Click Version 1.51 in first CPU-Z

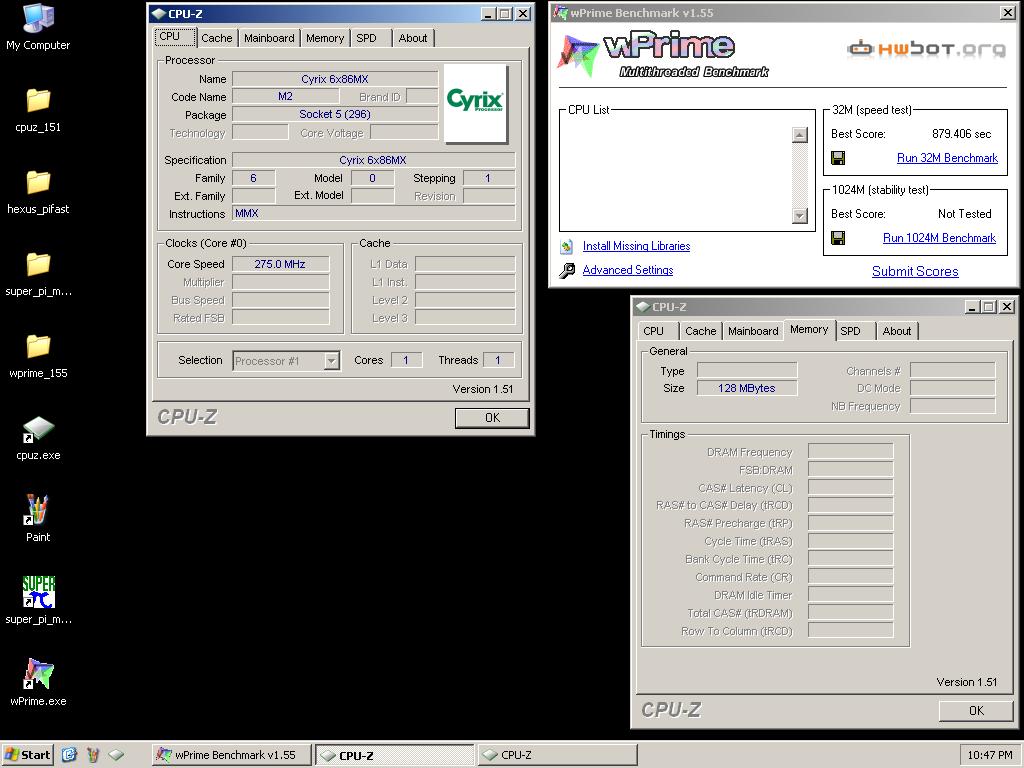[x=483, y=389]
